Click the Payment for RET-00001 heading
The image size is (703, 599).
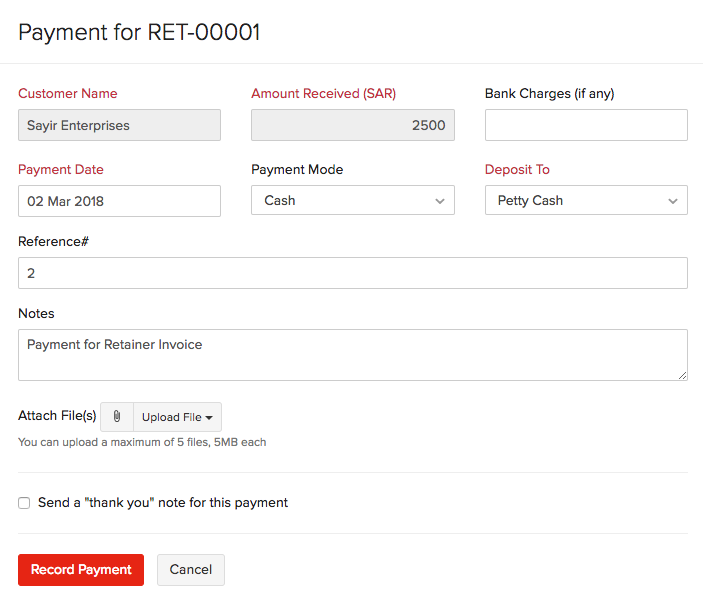click(139, 32)
